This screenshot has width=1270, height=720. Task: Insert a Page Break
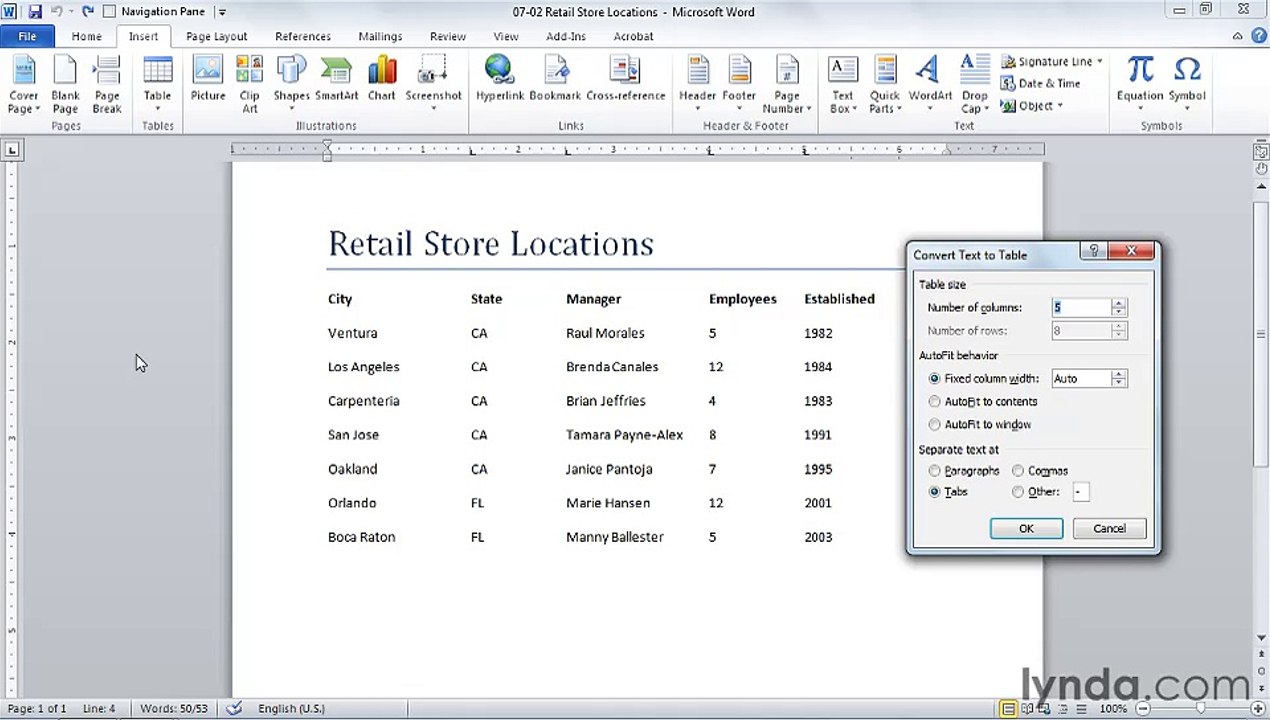[107, 85]
